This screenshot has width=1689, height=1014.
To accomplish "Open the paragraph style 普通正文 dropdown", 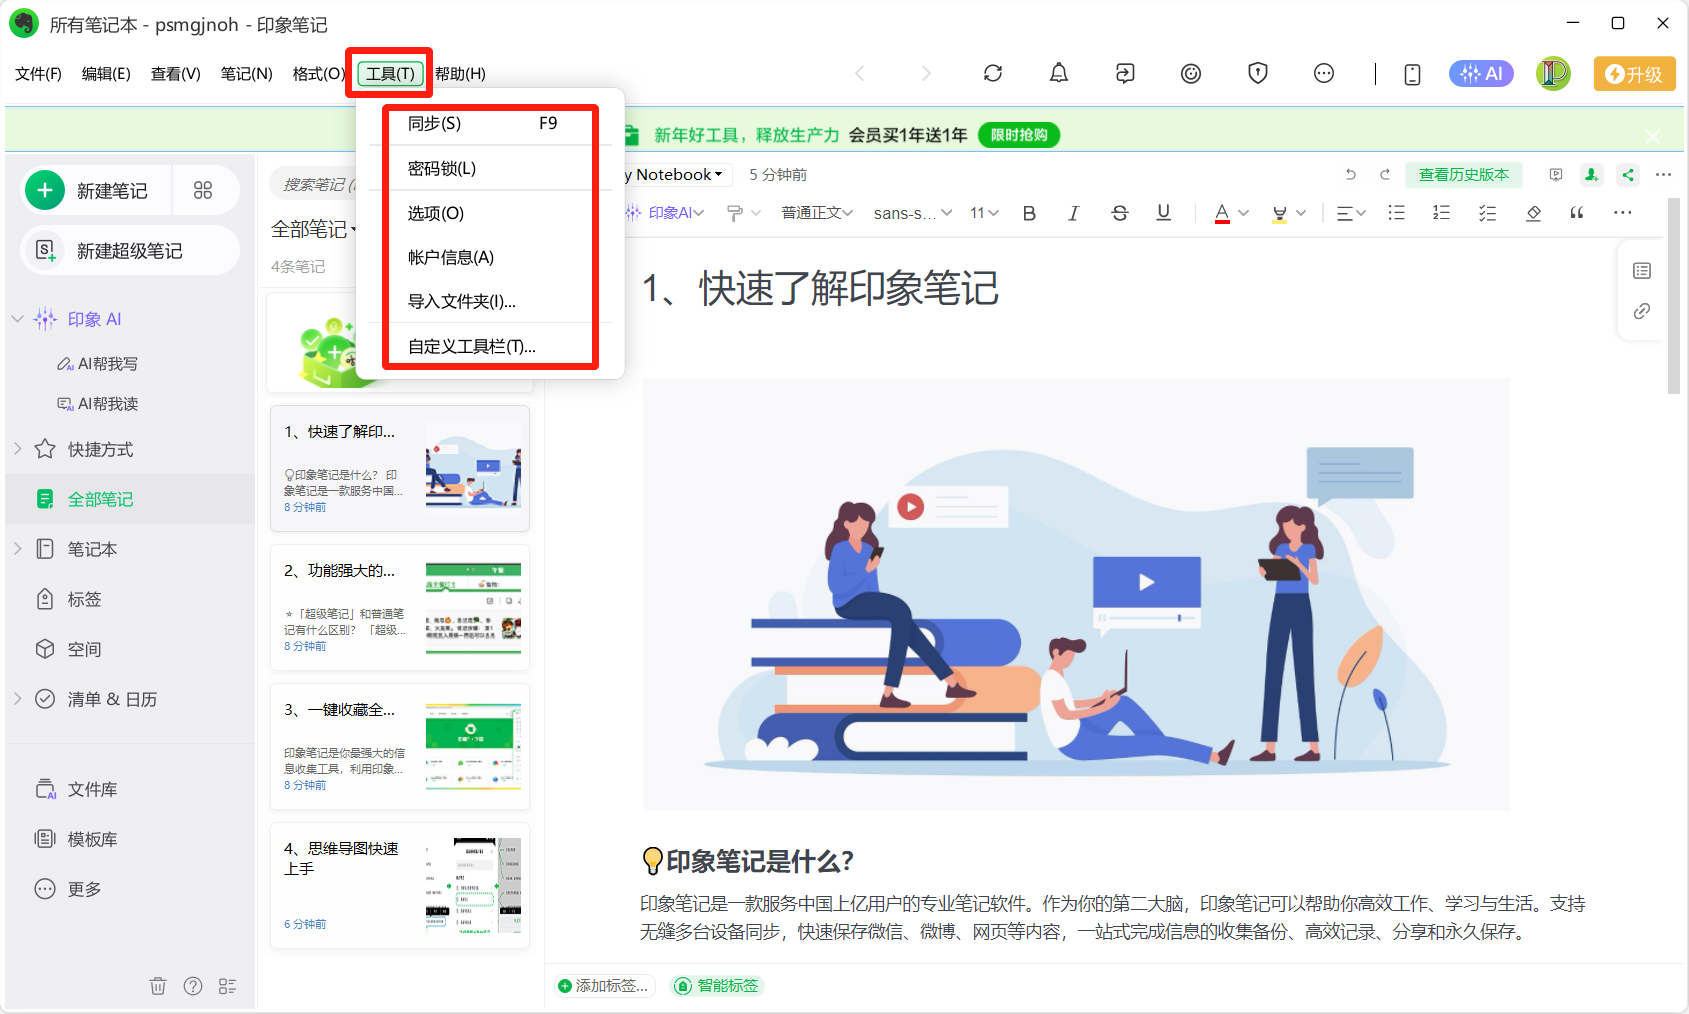I will tap(817, 213).
